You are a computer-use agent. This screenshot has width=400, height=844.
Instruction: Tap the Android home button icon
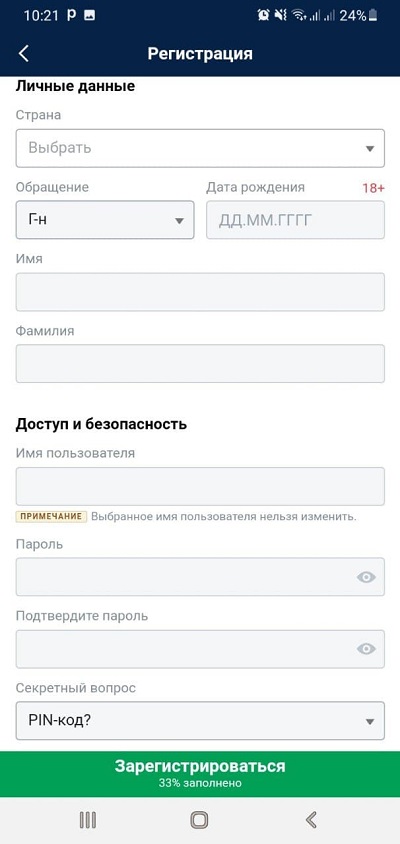(x=200, y=820)
